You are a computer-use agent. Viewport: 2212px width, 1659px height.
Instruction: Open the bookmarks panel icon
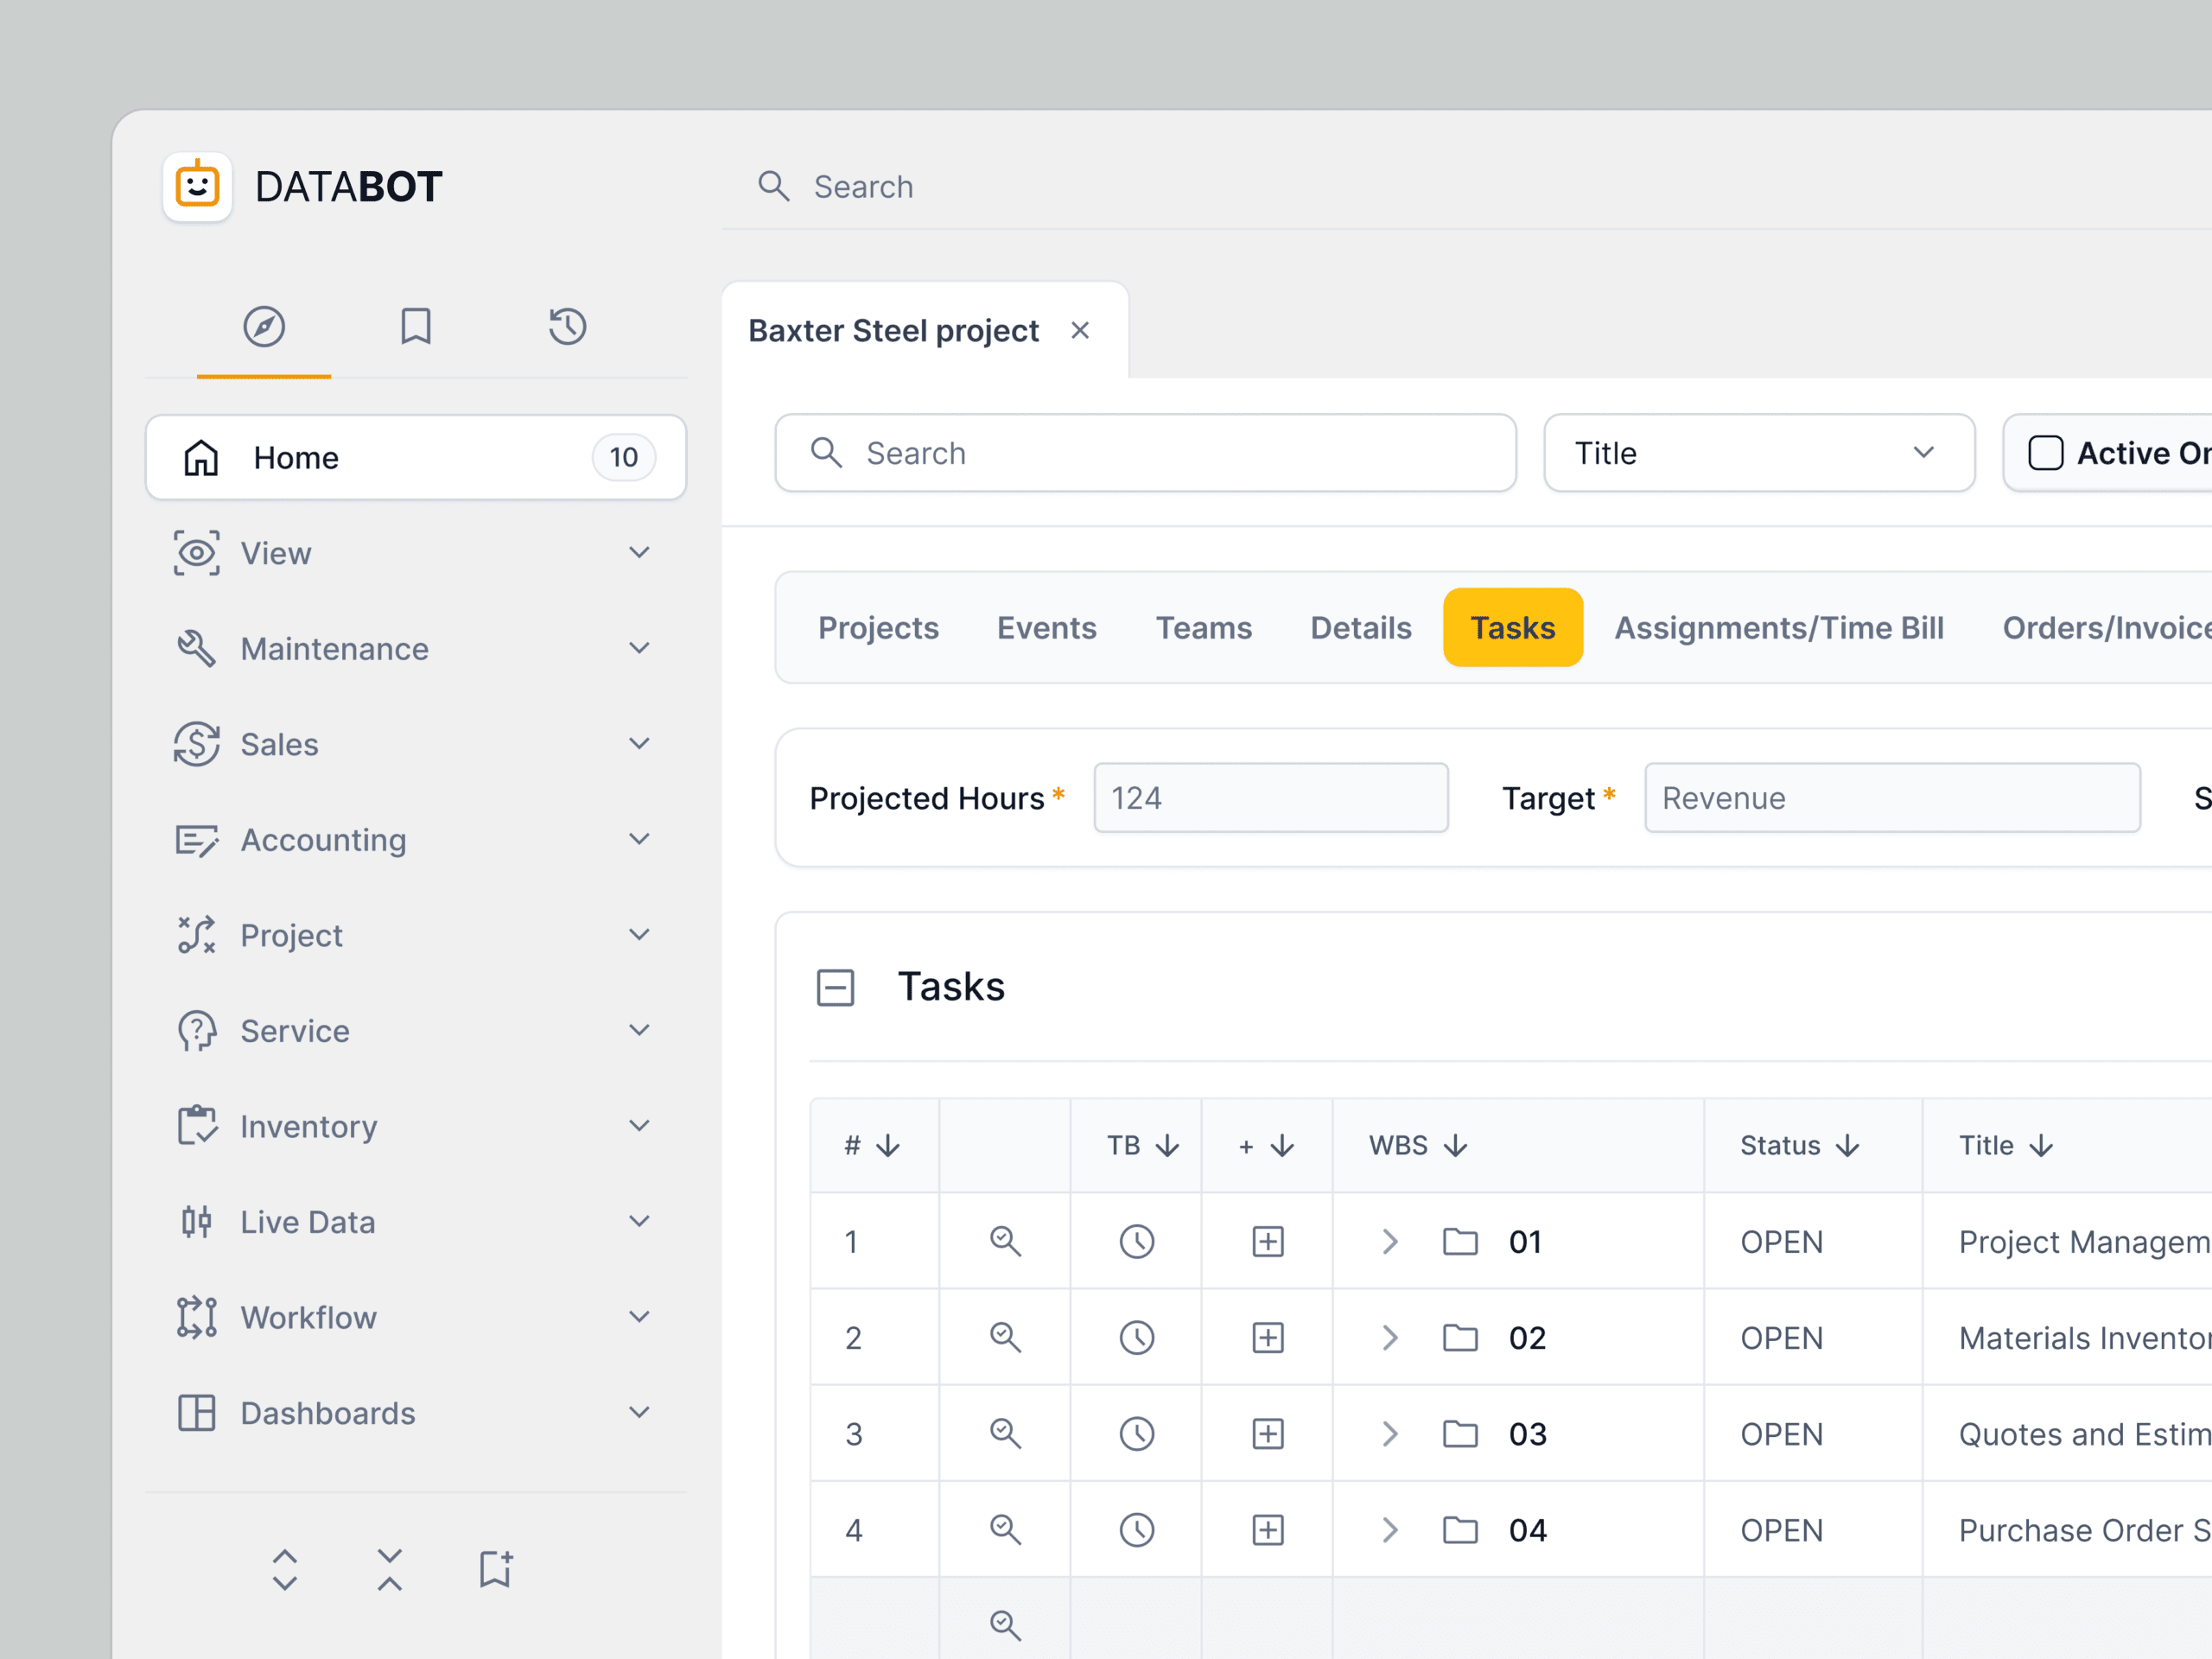click(416, 326)
